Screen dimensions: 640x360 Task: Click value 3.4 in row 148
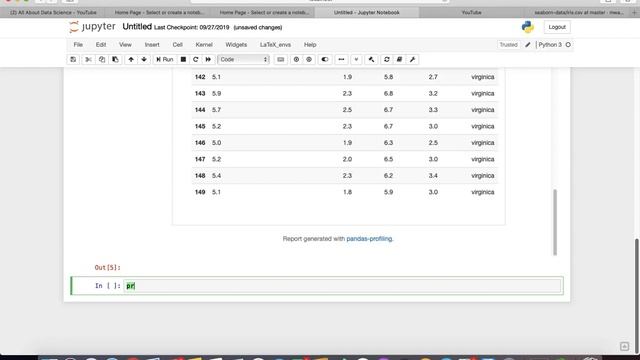pyautogui.click(x=433, y=176)
